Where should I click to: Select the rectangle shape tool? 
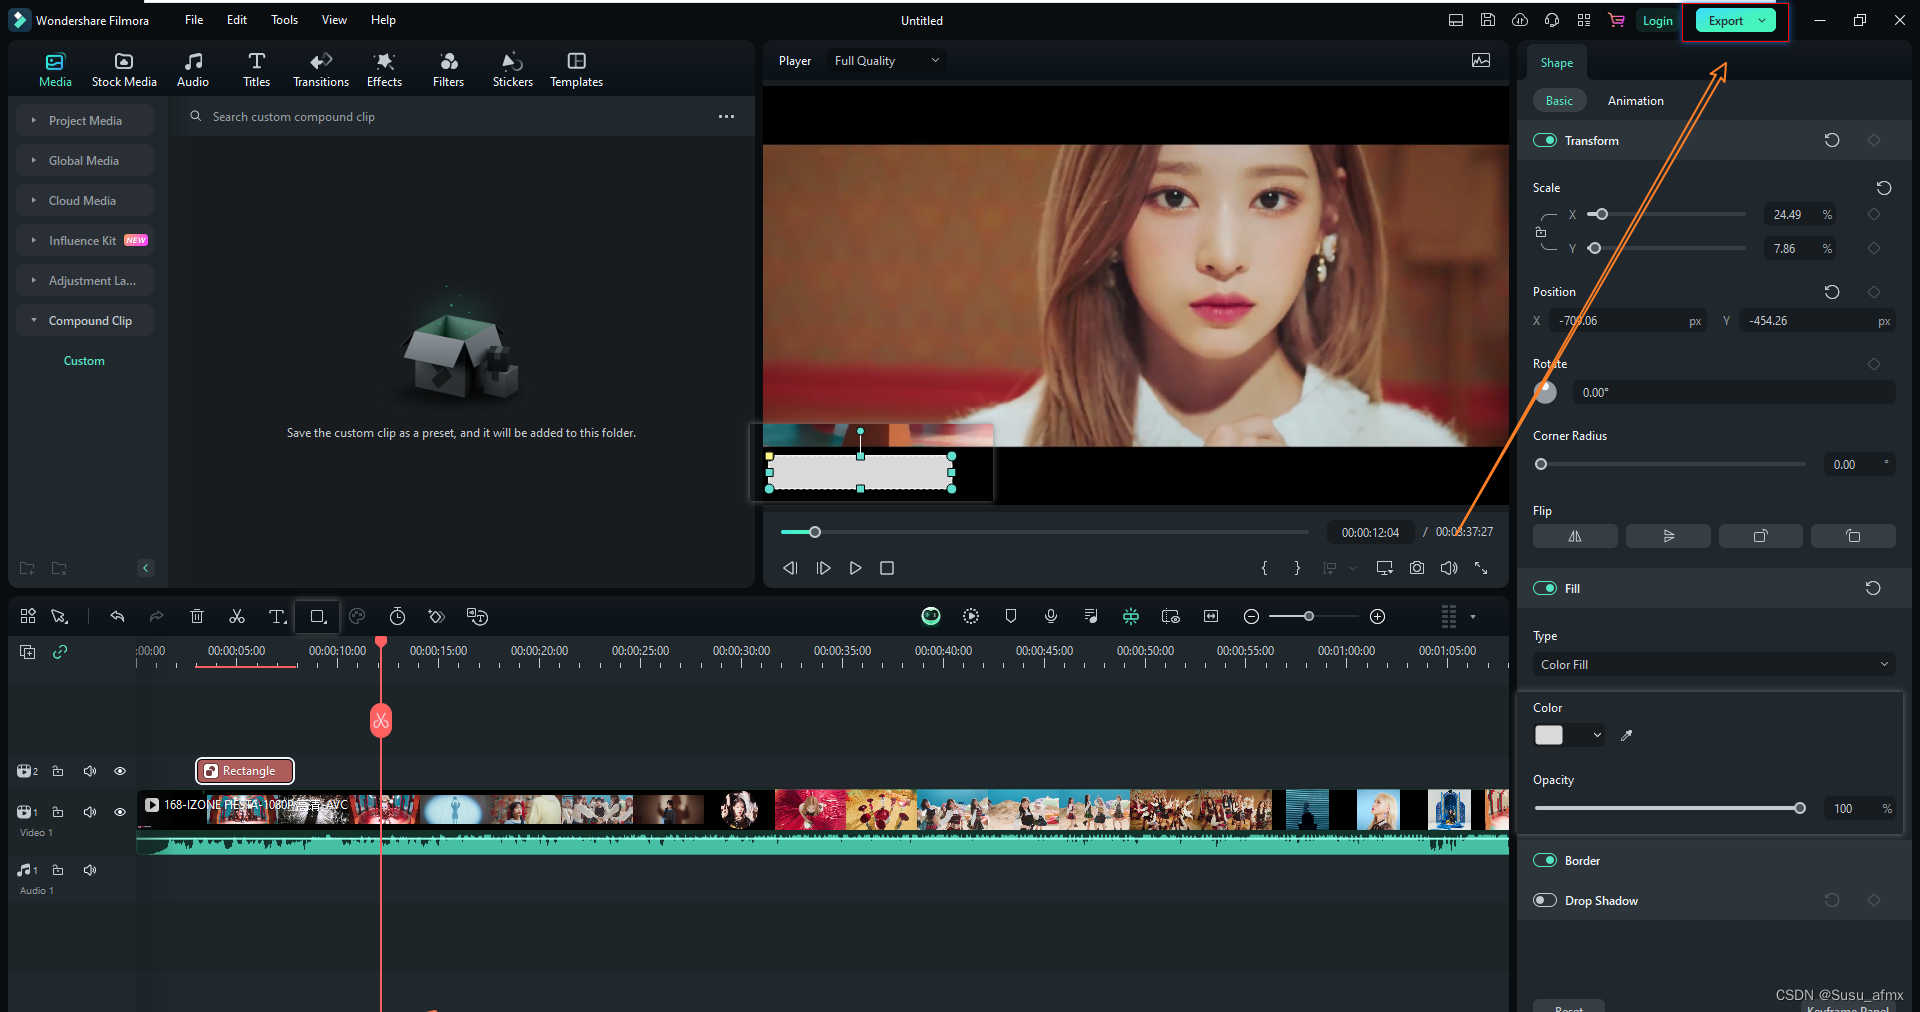tap(318, 617)
